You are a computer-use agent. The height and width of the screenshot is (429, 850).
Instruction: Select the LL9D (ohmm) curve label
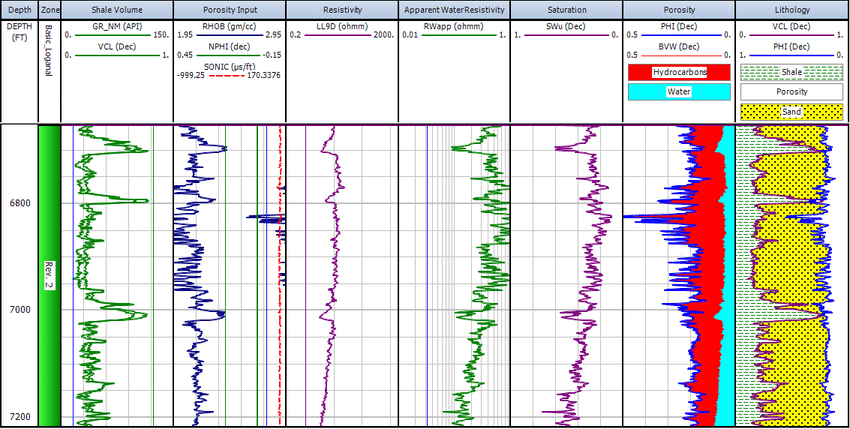click(342, 26)
